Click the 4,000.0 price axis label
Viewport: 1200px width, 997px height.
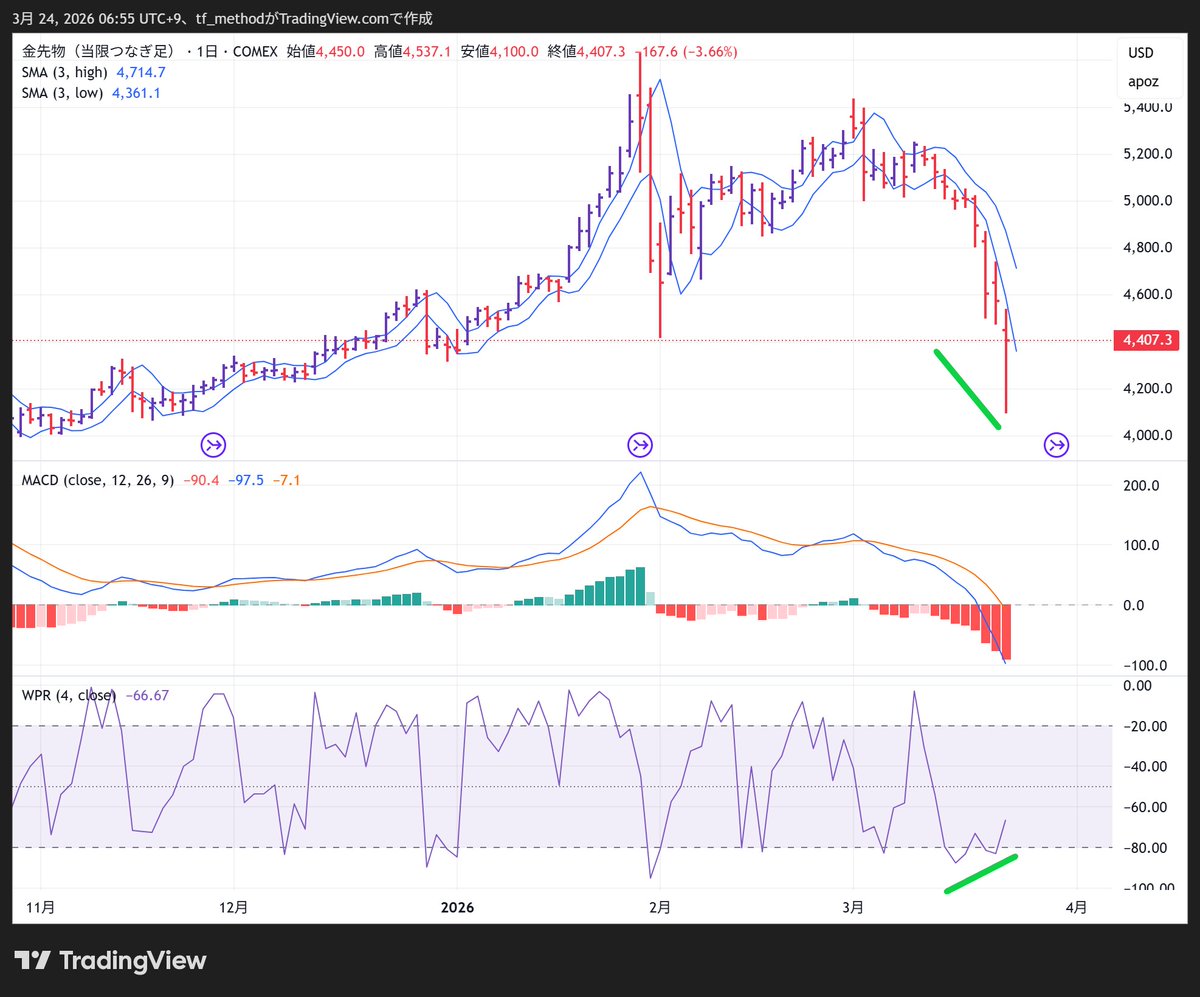[1146, 436]
